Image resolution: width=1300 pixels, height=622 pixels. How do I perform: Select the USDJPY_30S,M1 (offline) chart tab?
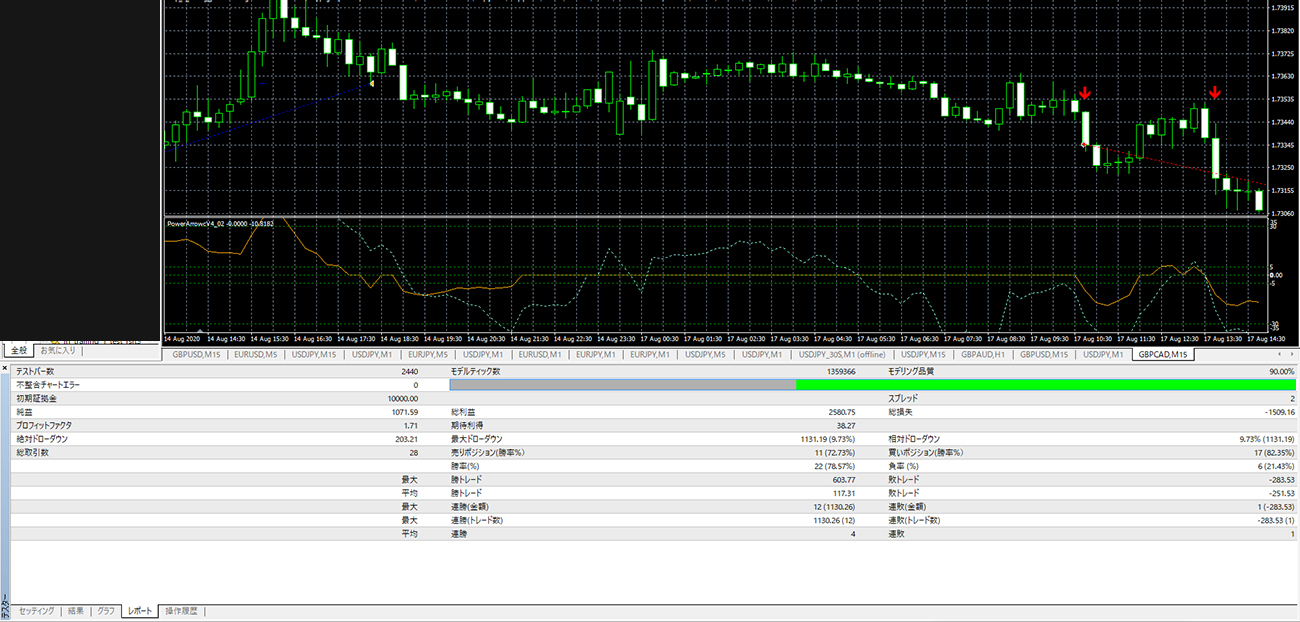842,355
